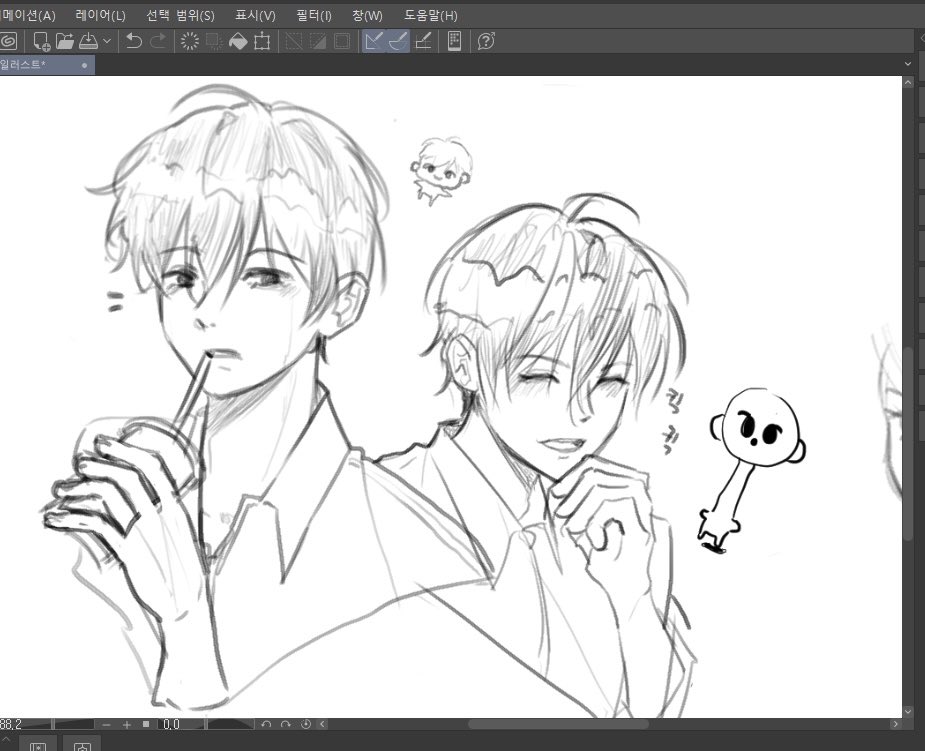Collapse the right panel dock arrow
This screenshot has width=925, height=751.
(x=922, y=38)
